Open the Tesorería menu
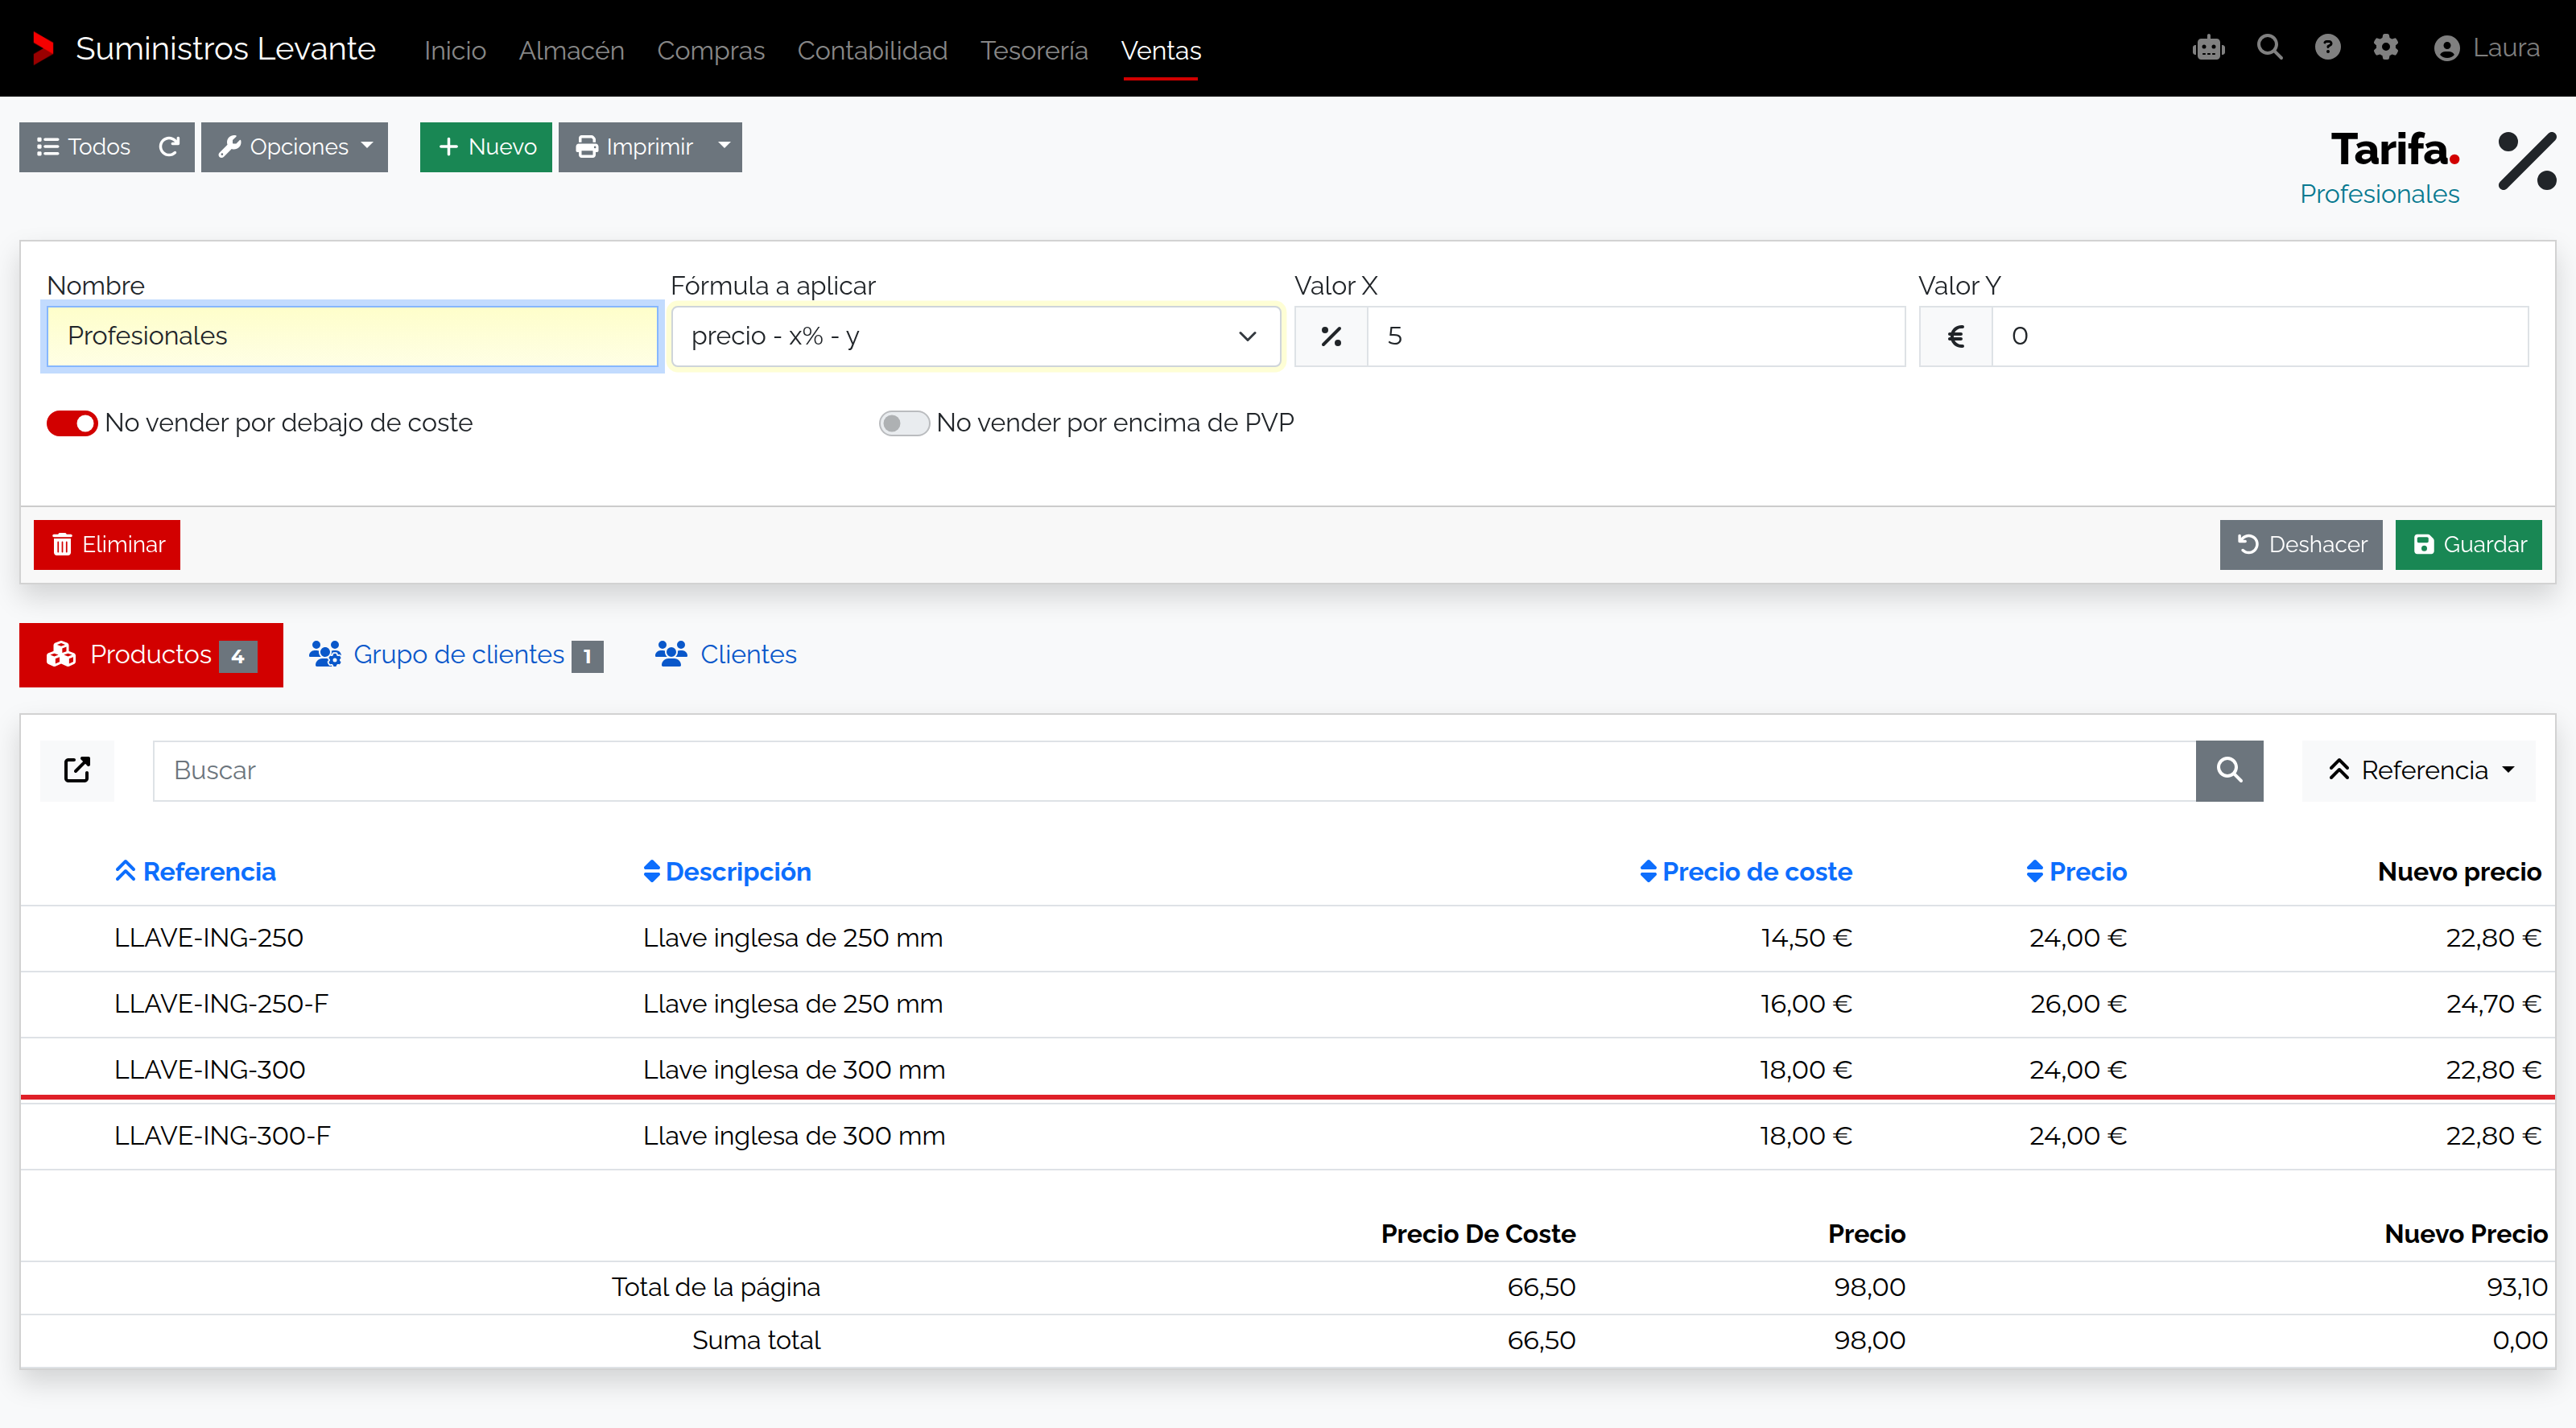 (1034, 50)
